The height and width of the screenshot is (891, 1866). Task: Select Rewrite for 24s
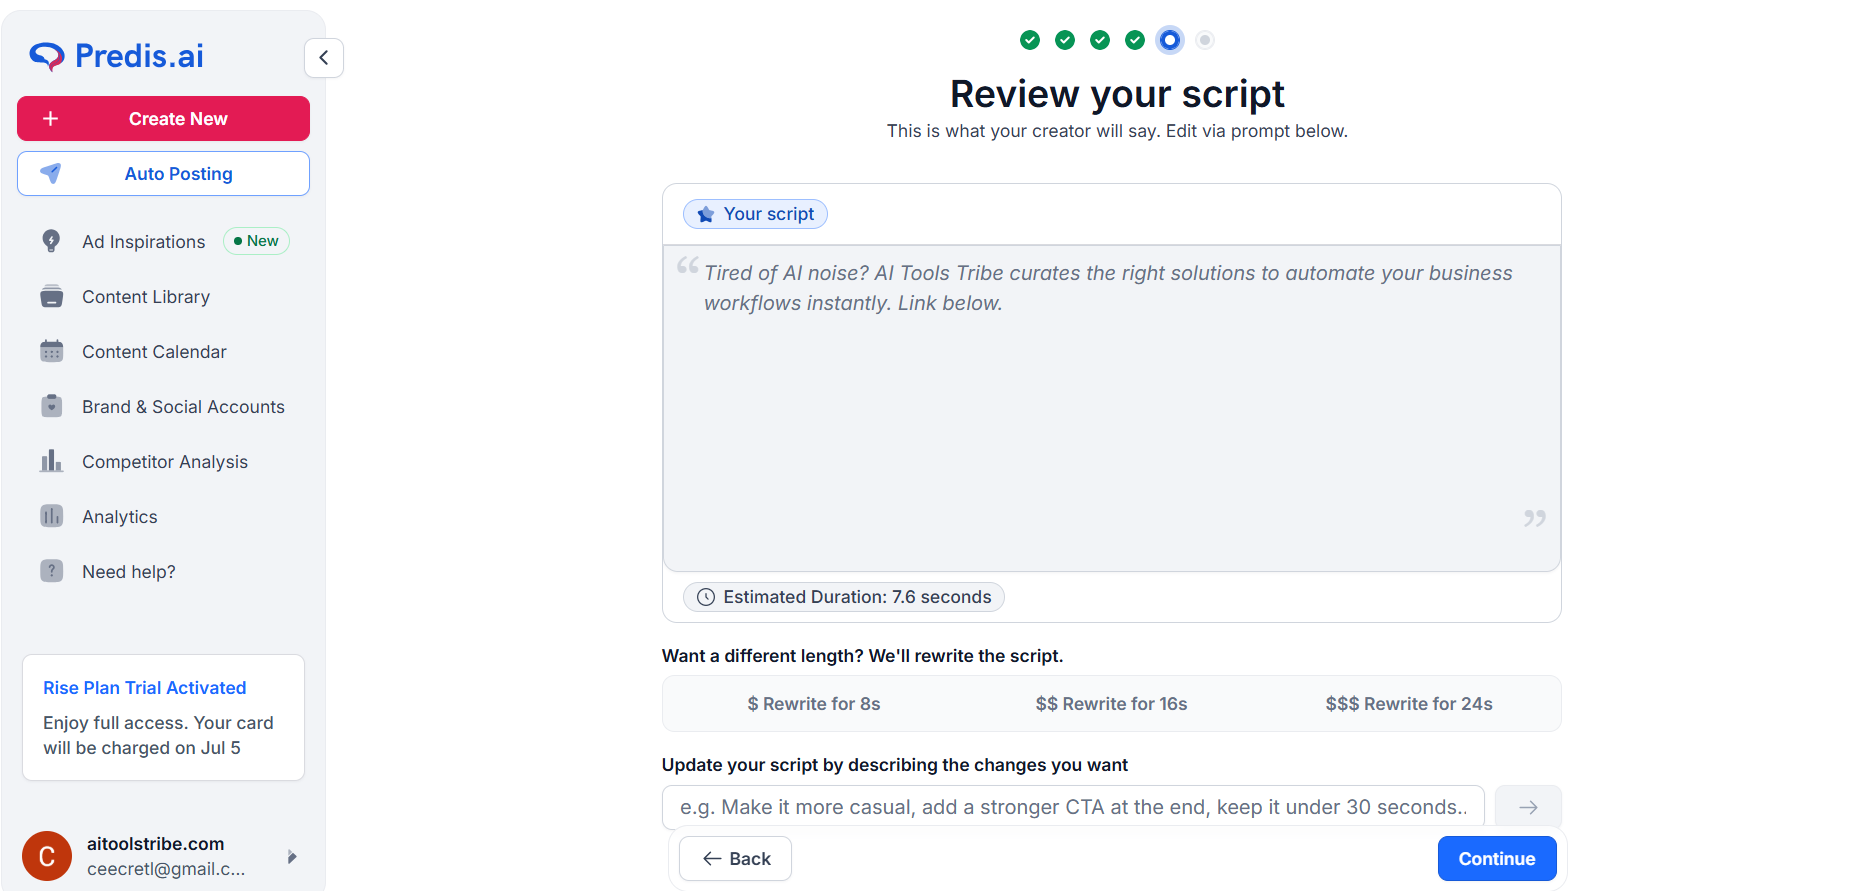pos(1409,704)
